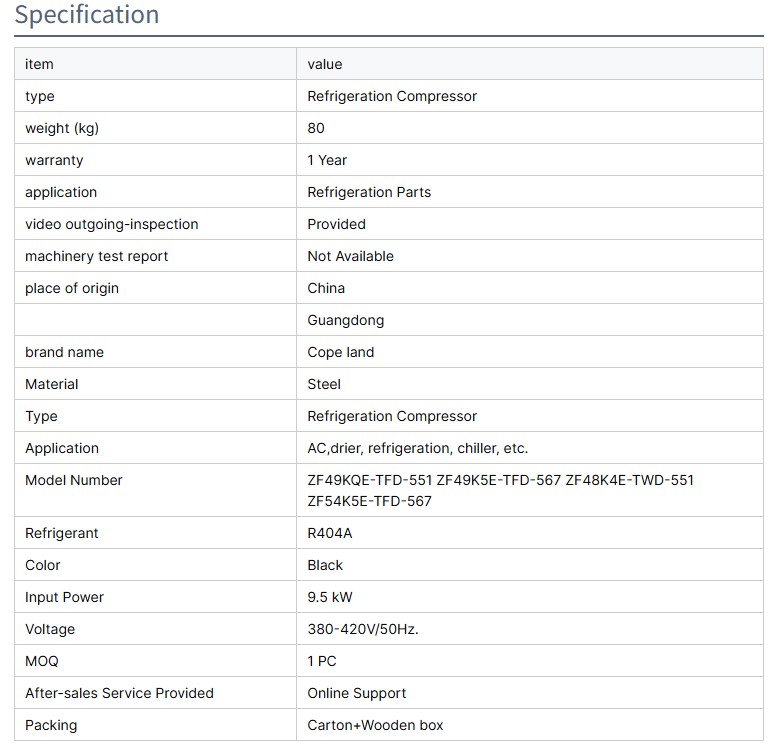Select the '380-420V/50Hz.' voltage value
Screen dimensions: 775x754
(x=362, y=629)
